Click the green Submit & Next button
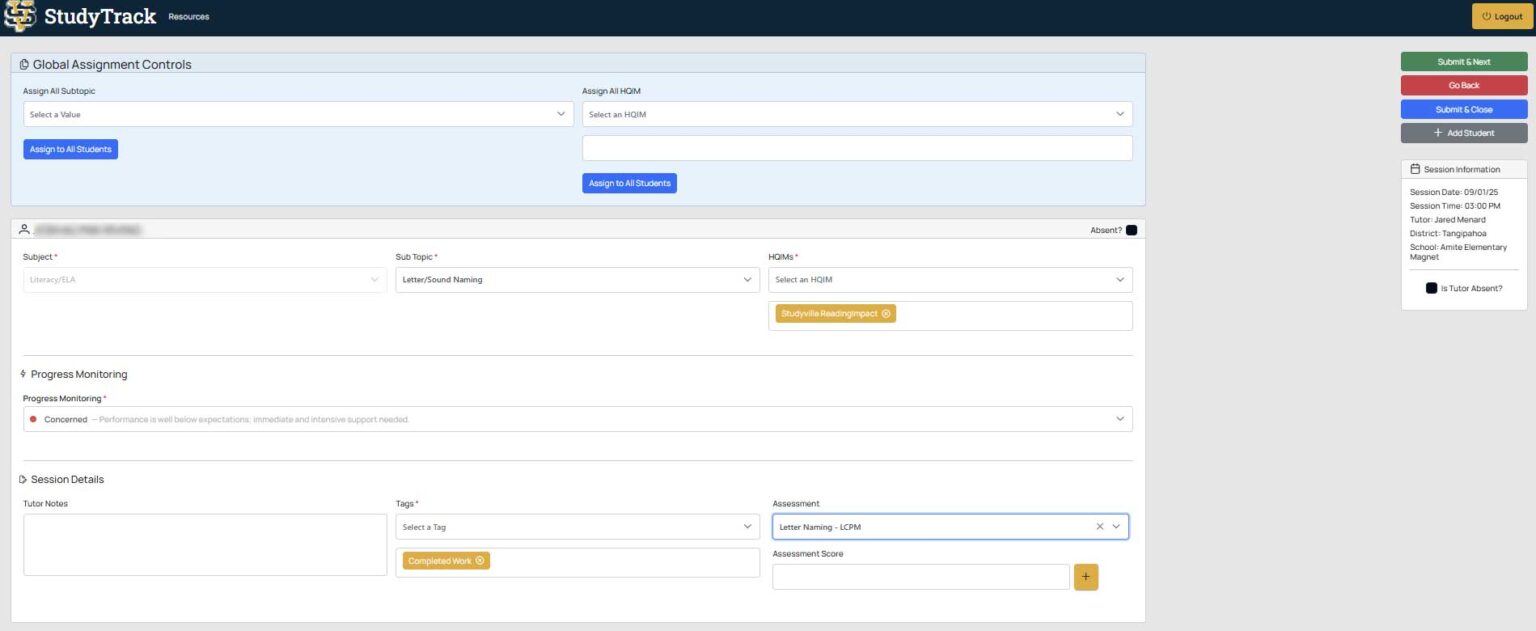1536x631 pixels. coord(1464,62)
